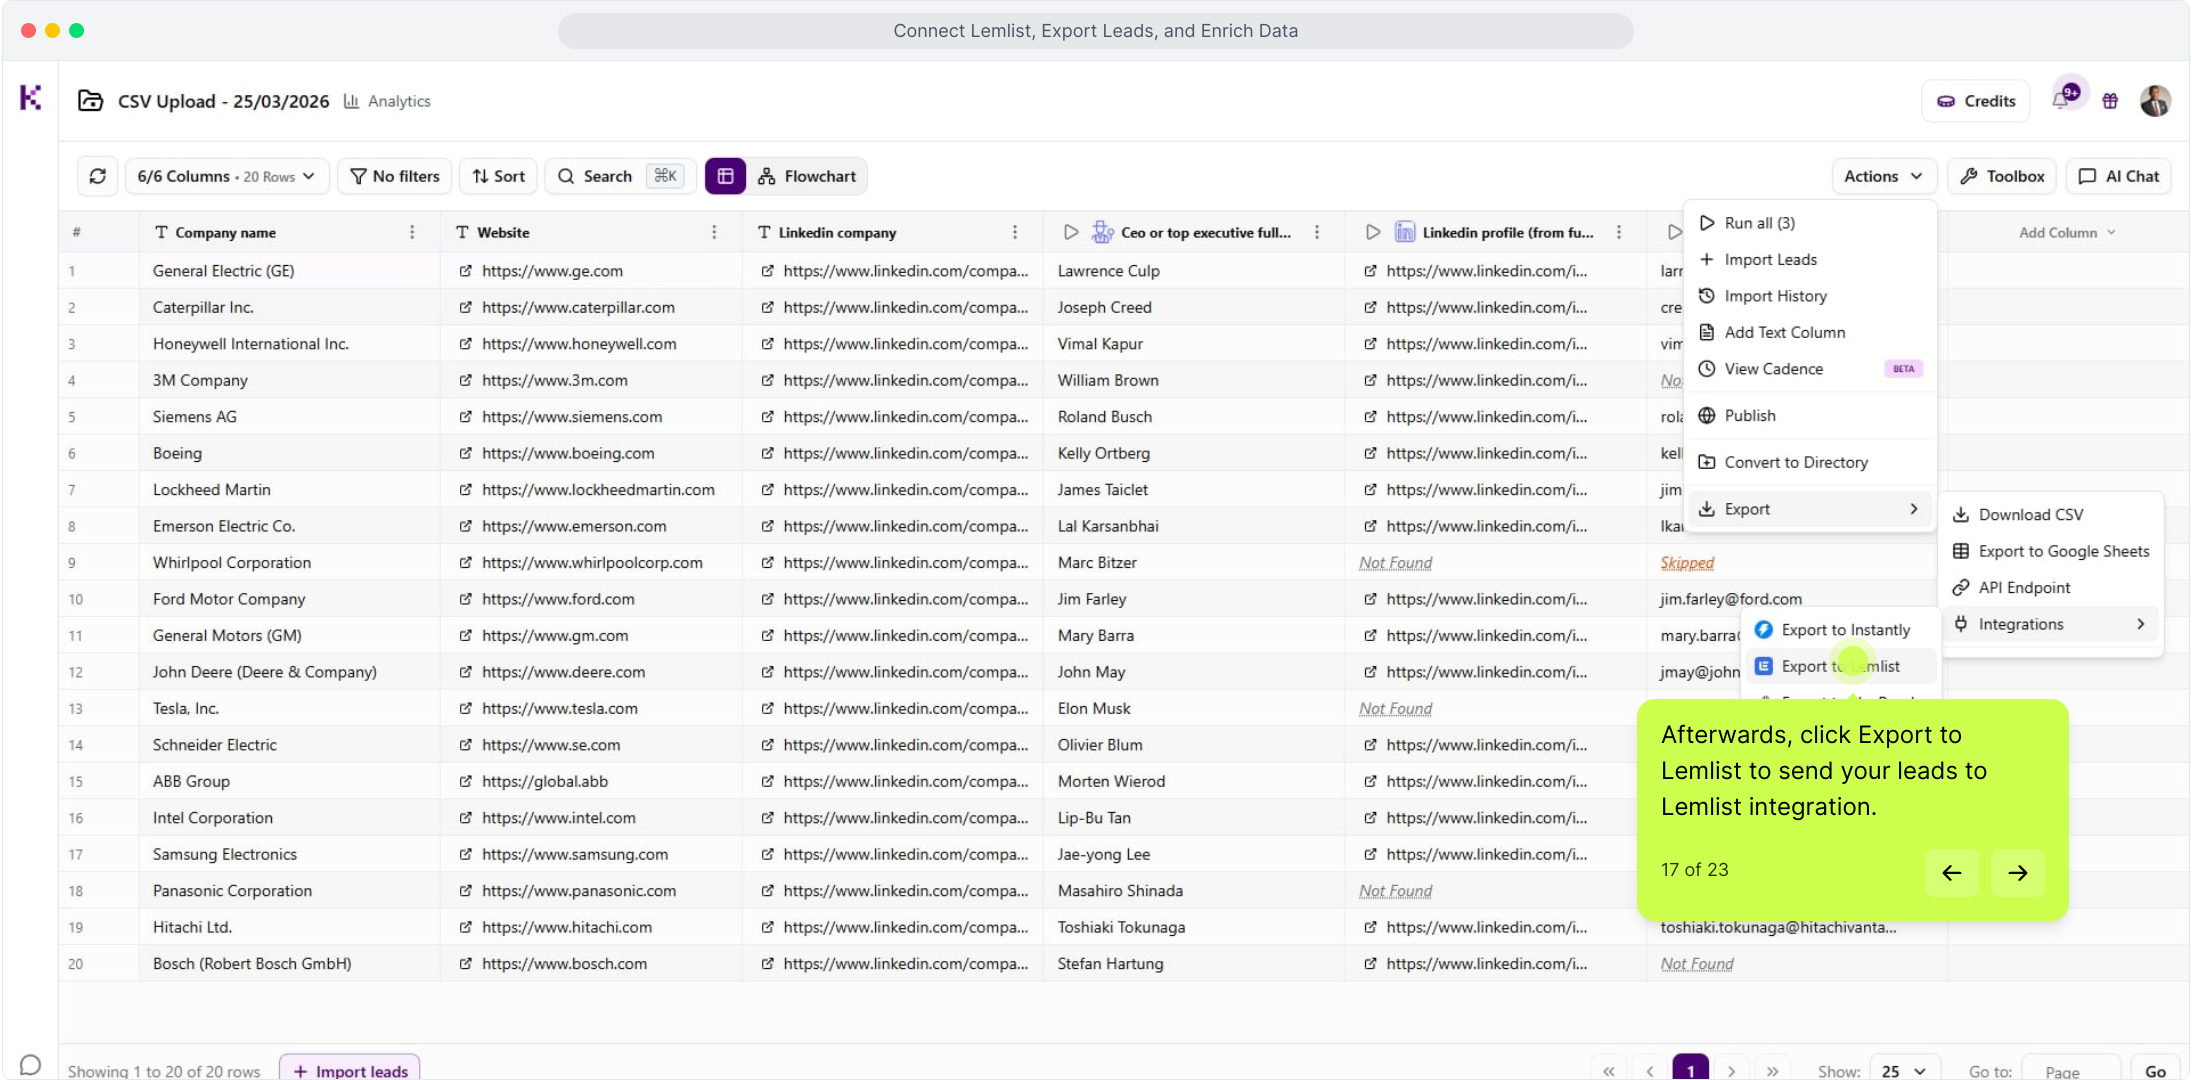The image size is (2192, 1080).
Task: Click Not Found in Whirlpool Corporation row
Action: (1395, 563)
